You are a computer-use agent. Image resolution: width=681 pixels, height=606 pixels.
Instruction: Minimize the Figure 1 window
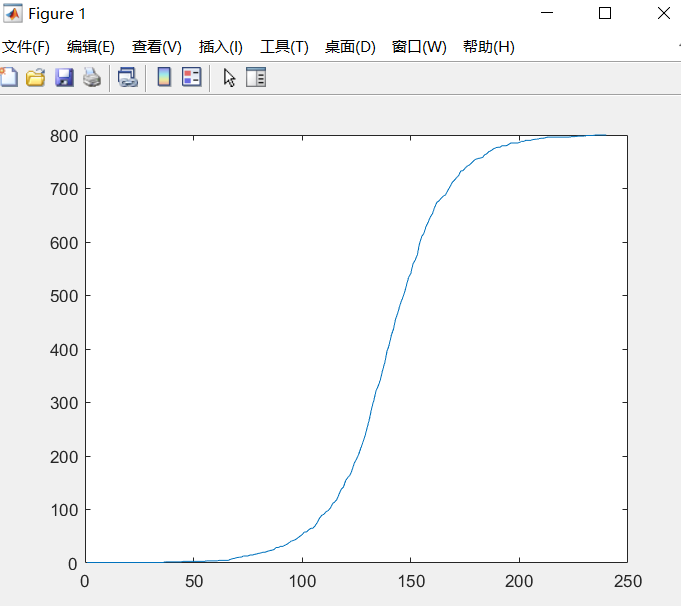(547, 13)
